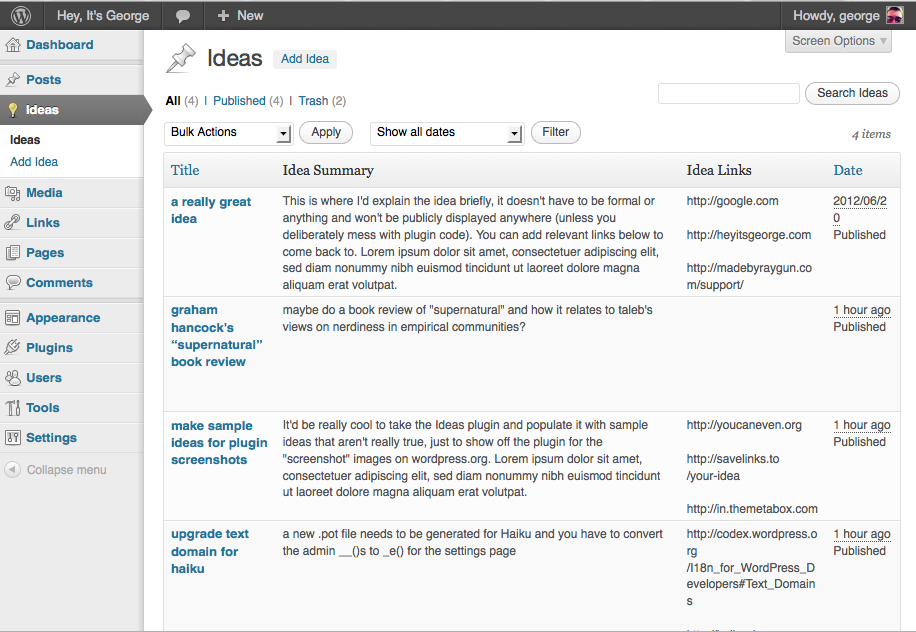This screenshot has width=916, height=632.
Task: Click the Comments speech bubble sidebar icon
Action: (x=12, y=283)
